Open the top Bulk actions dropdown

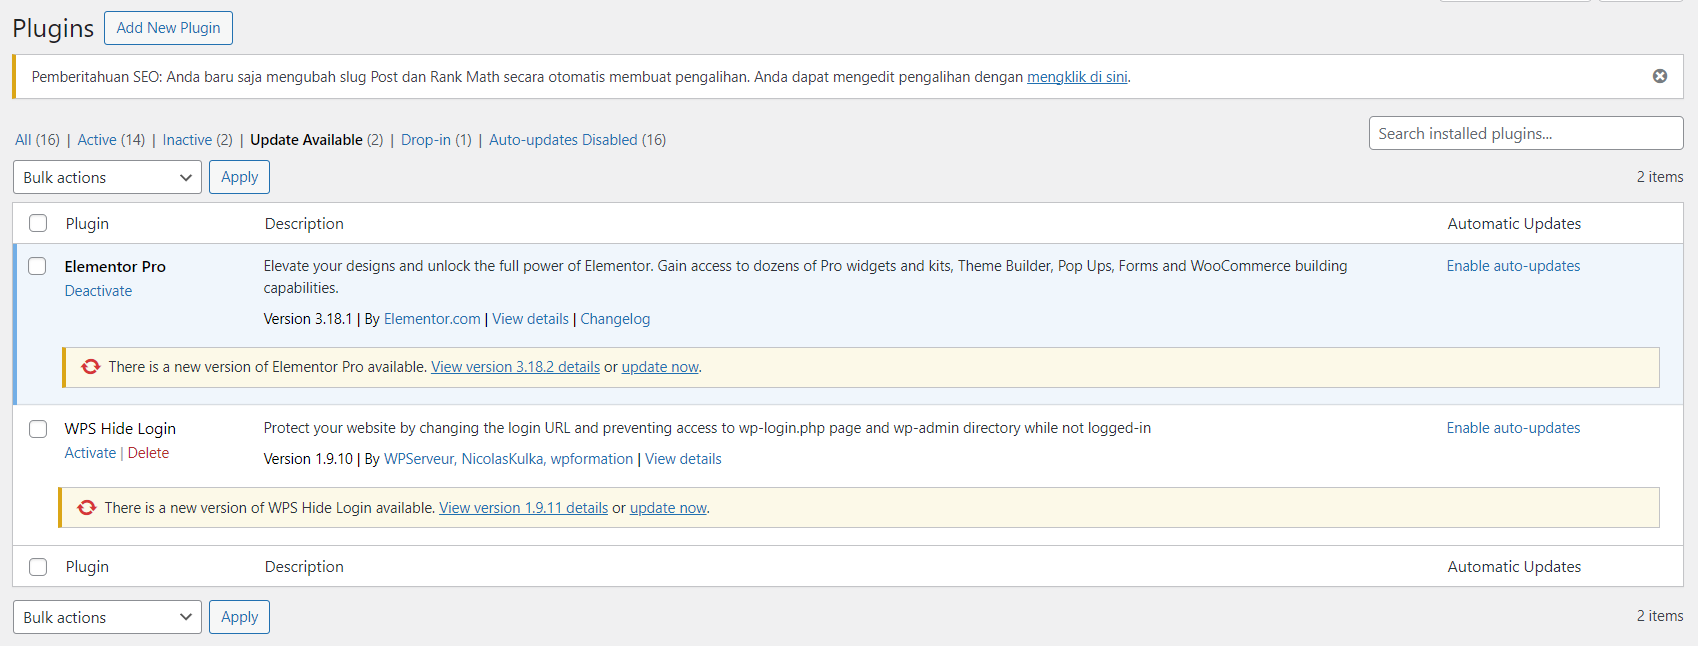107,177
